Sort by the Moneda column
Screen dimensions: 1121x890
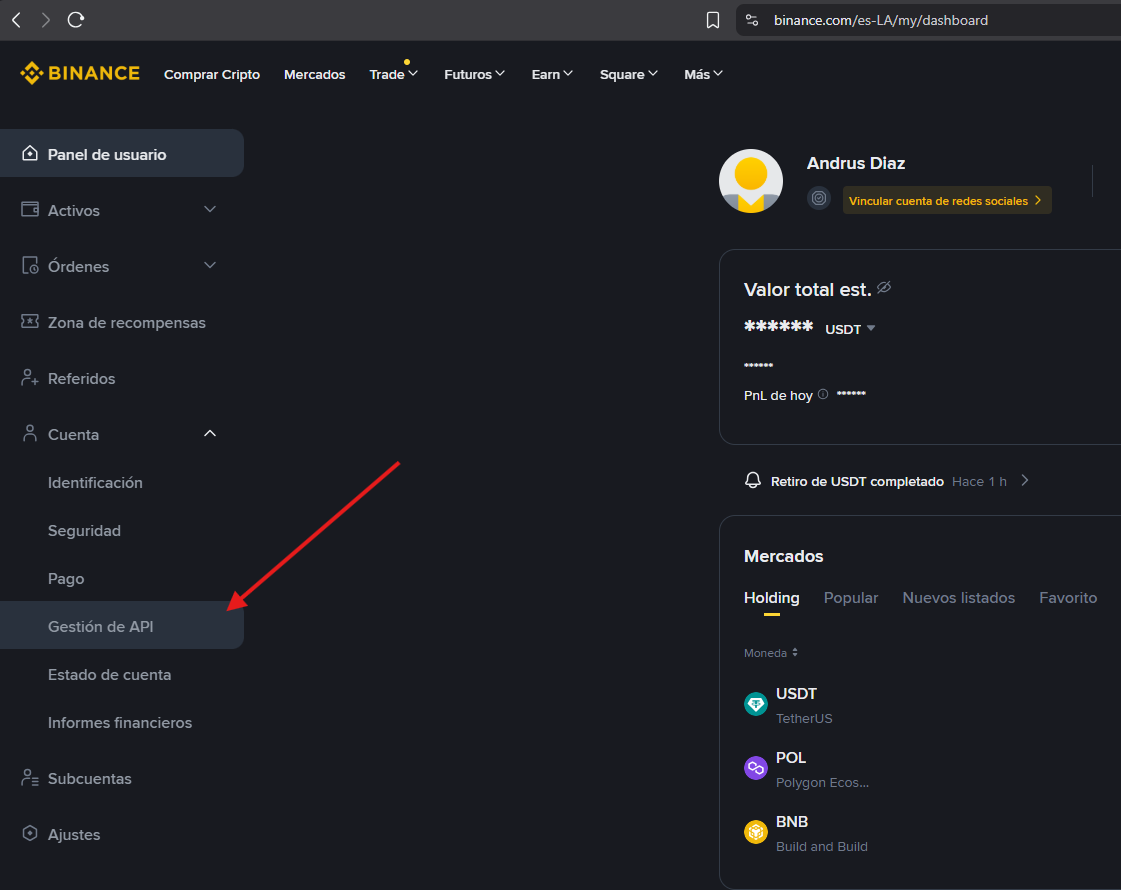pyautogui.click(x=771, y=653)
